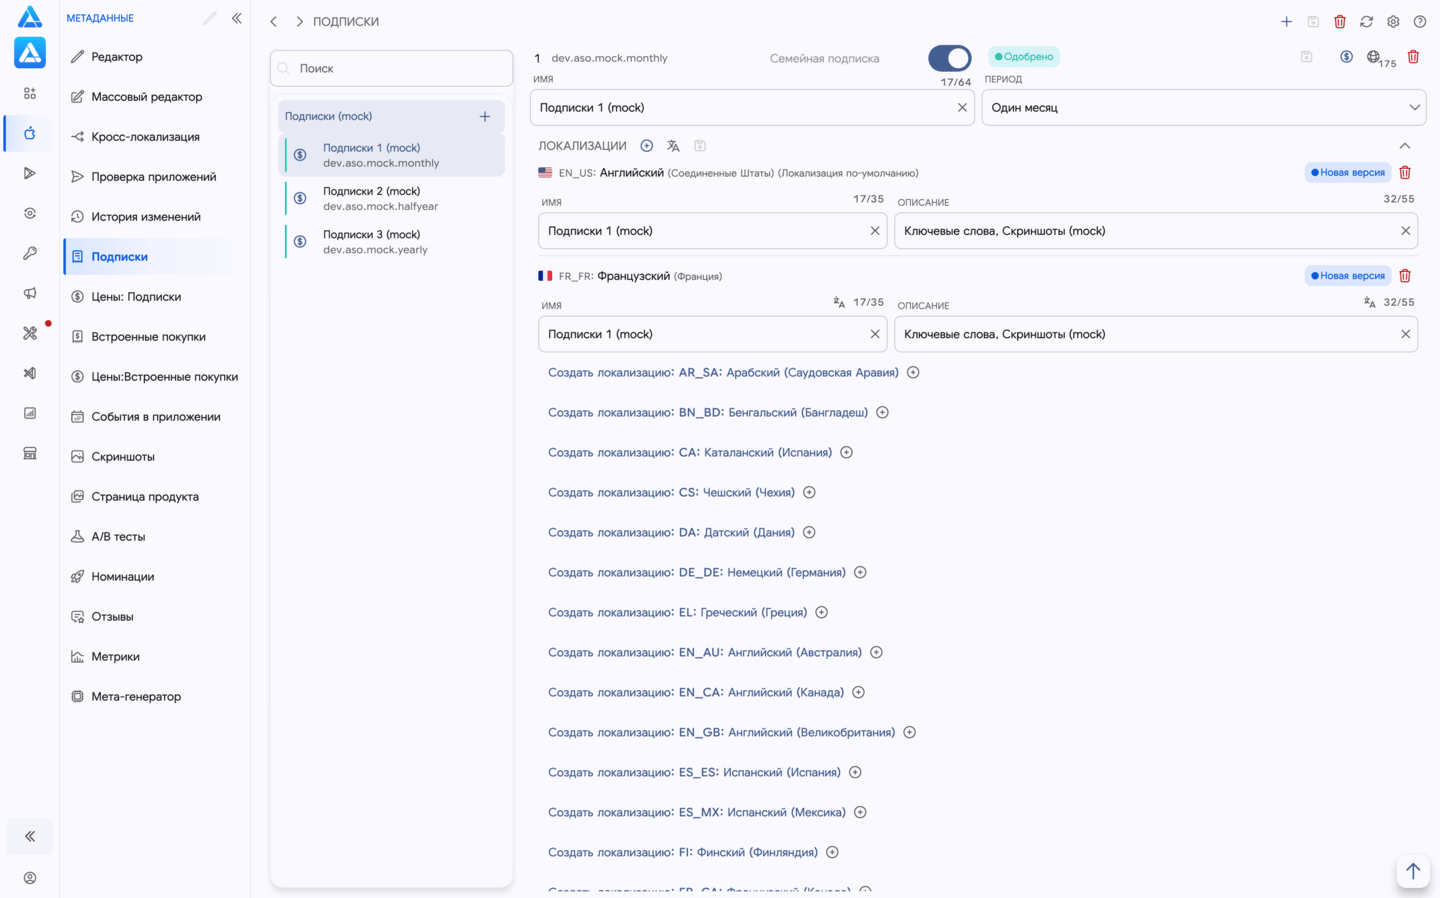This screenshot has width=1440, height=898.
Task: Click the translate icon above the FR_FR name field
Action: tap(839, 302)
